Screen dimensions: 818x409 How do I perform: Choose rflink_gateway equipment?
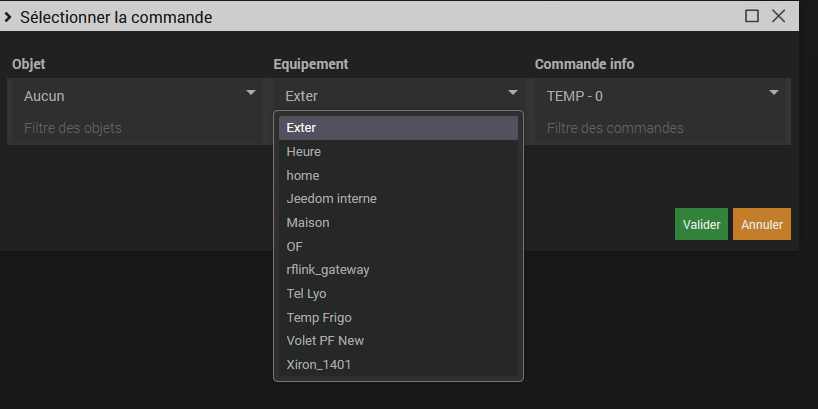coord(398,270)
